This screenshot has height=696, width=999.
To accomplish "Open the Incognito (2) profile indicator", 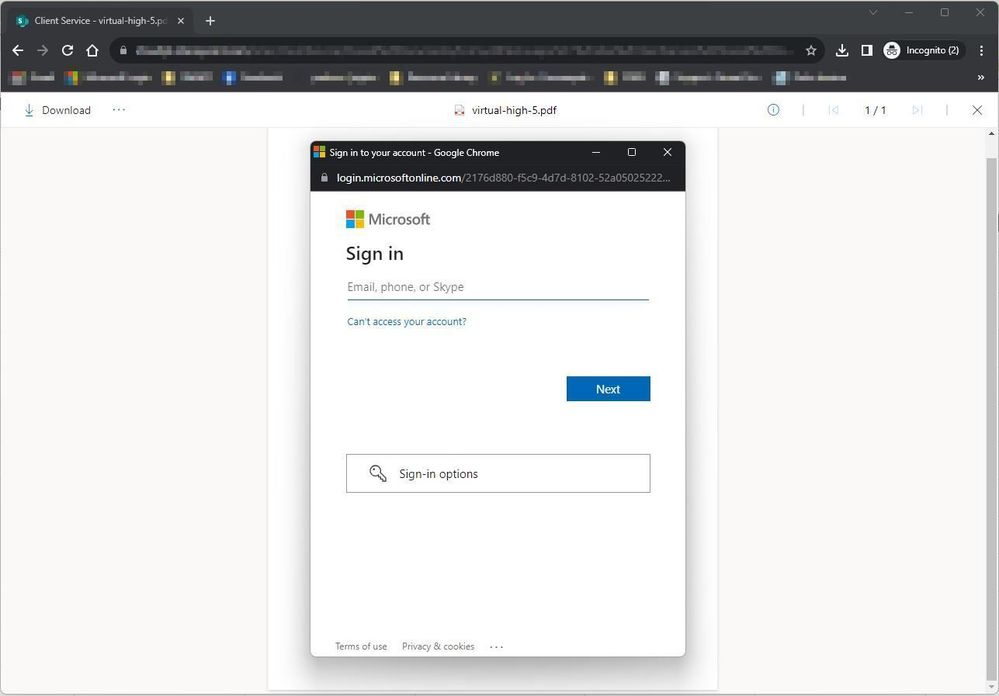I will 924,50.
